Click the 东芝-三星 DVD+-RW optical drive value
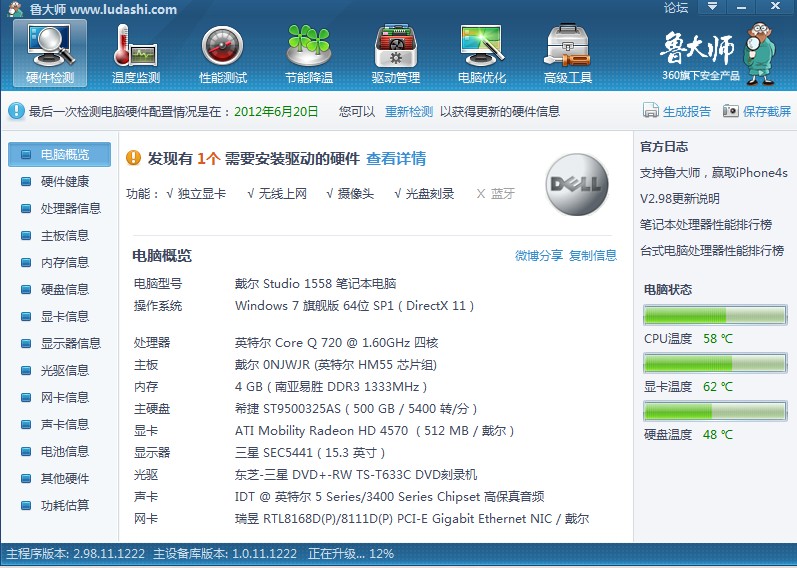 click(356, 475)
